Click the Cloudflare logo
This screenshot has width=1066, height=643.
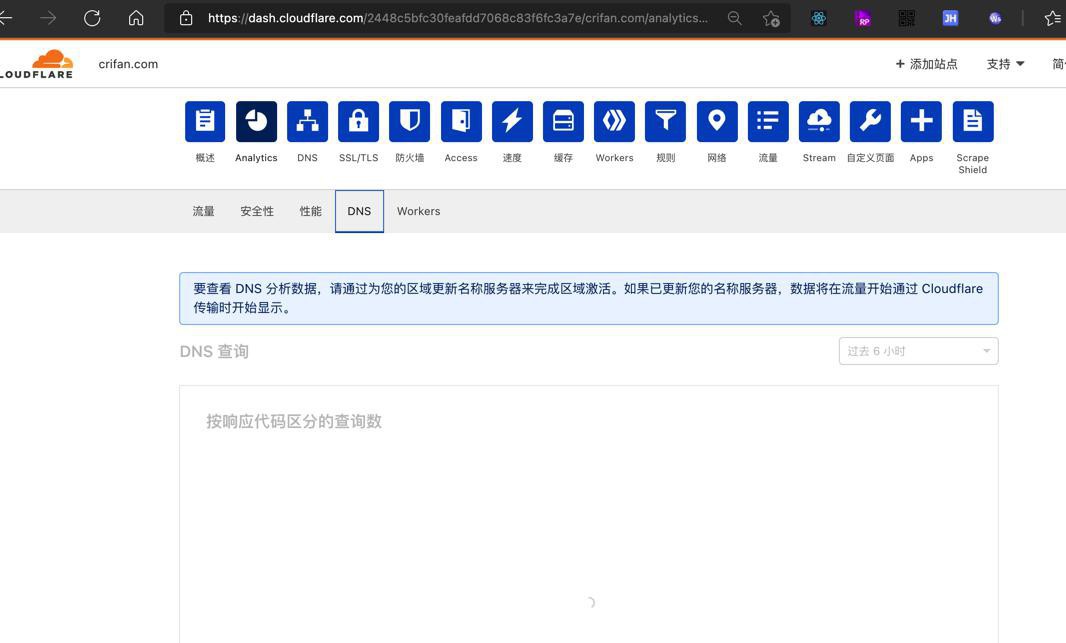pos(37,64)
